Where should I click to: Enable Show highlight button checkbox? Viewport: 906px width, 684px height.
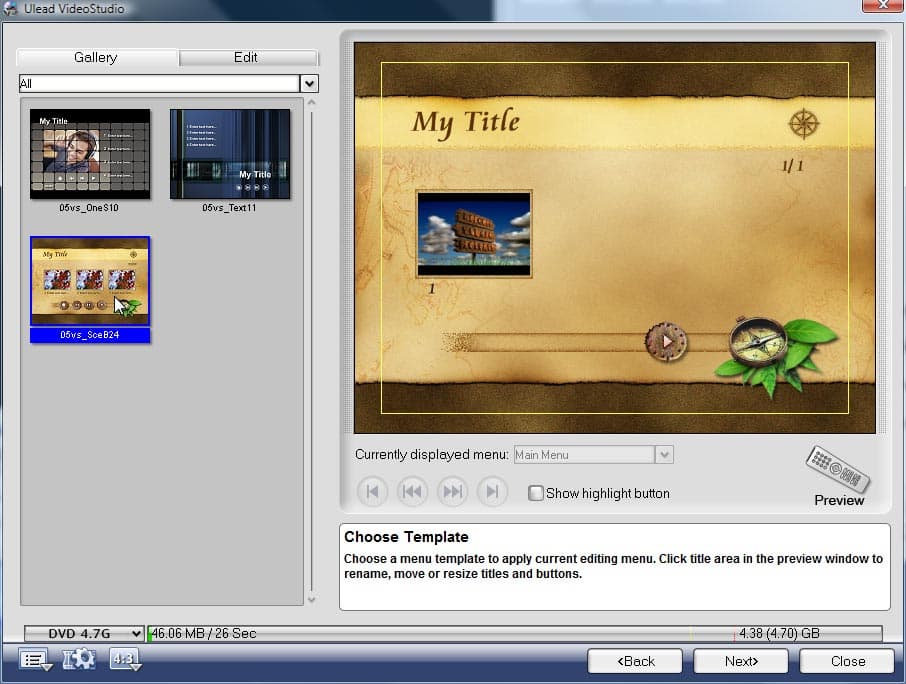[536, 493]
